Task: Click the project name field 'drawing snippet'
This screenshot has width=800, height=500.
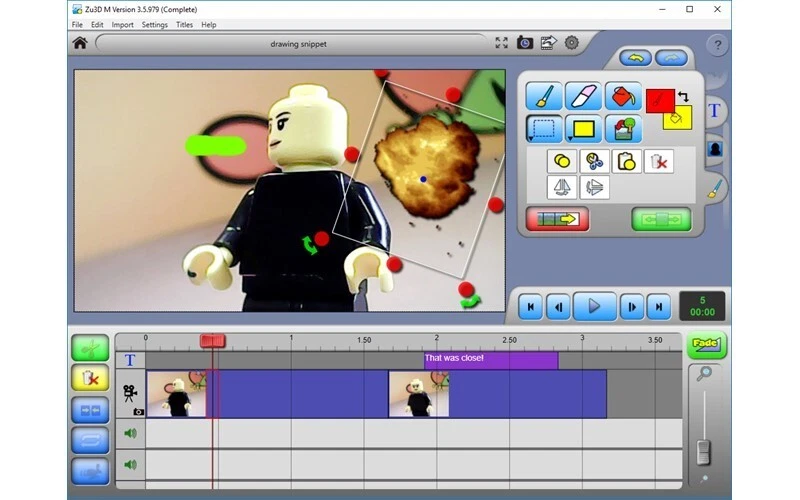Action: 292,44
